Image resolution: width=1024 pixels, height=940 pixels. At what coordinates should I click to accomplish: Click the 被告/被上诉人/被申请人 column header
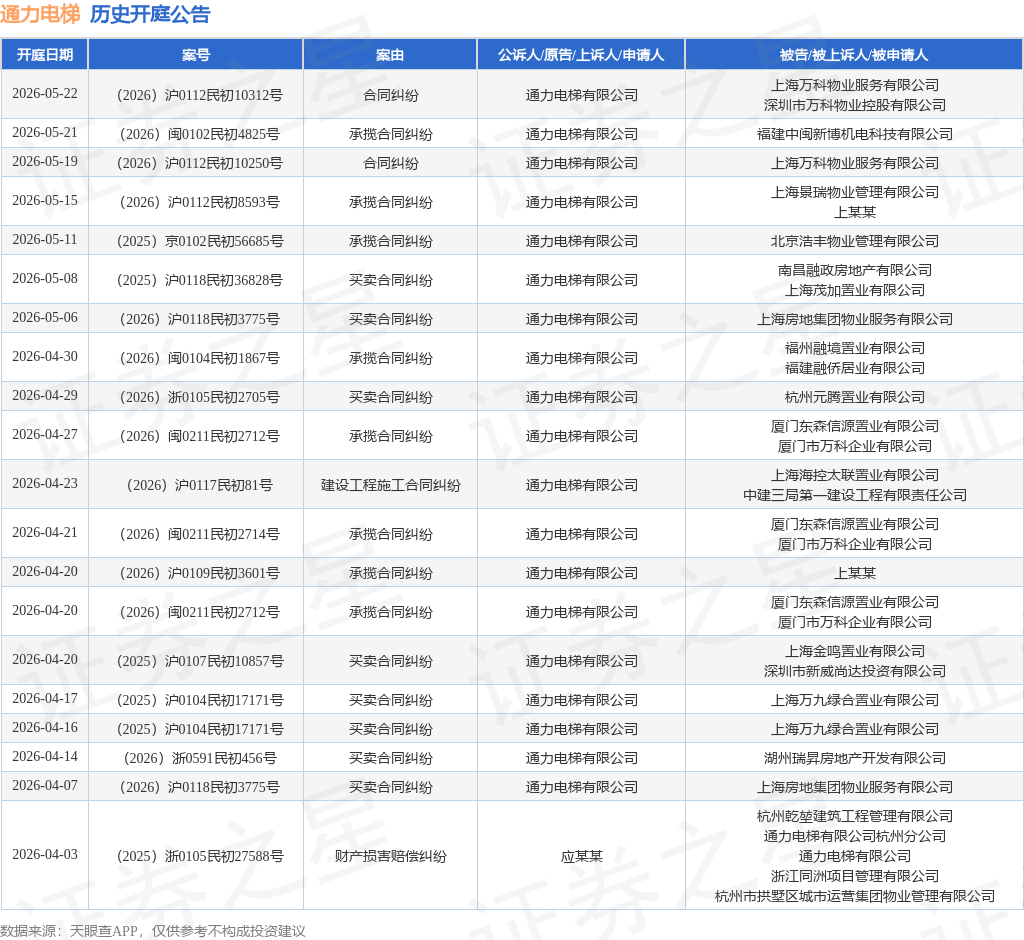854,55
